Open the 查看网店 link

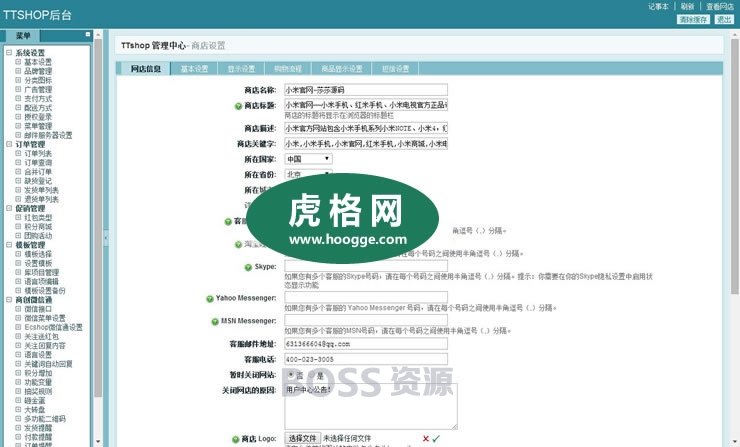[720, 7]
